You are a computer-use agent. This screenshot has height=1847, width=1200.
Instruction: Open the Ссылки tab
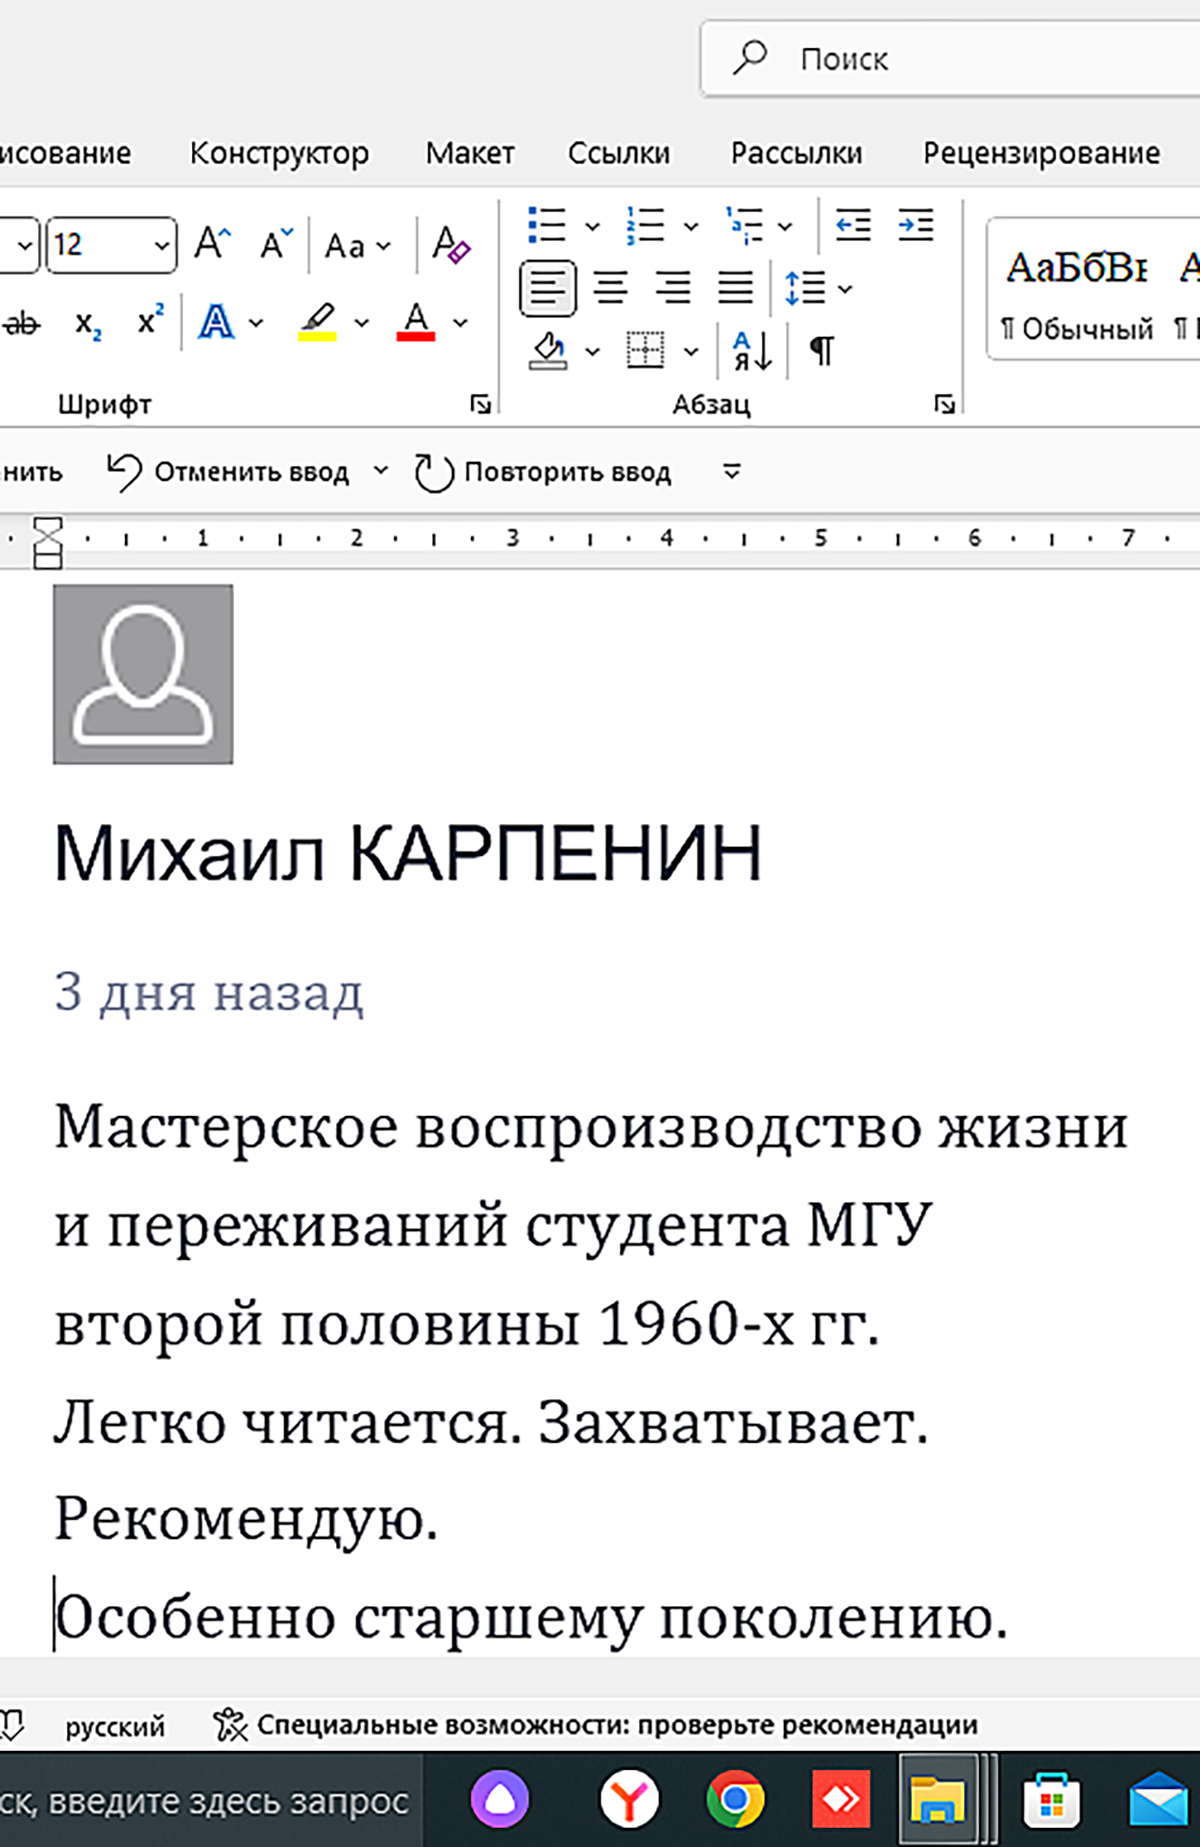(619, 153)
